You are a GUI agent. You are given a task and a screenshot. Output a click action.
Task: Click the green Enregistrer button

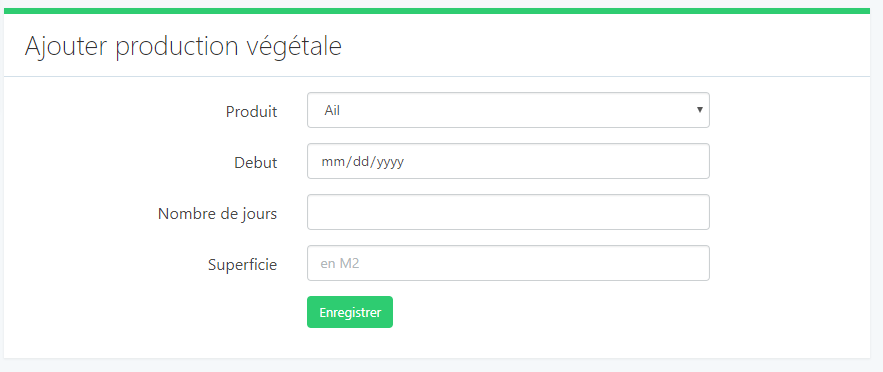coord(350,312)
